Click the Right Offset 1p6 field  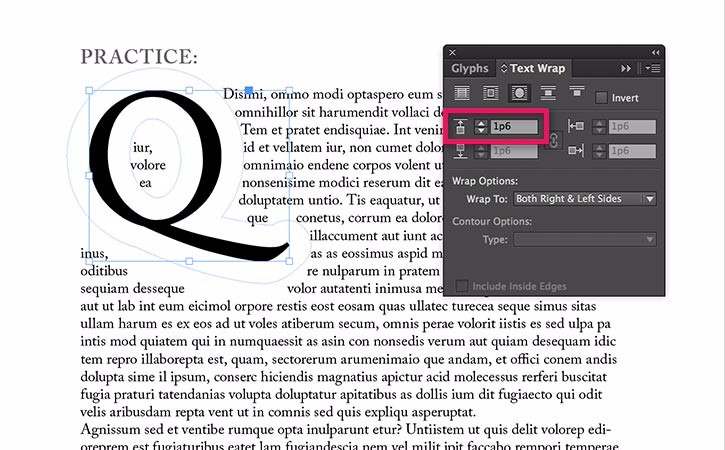tap(632, 151)
